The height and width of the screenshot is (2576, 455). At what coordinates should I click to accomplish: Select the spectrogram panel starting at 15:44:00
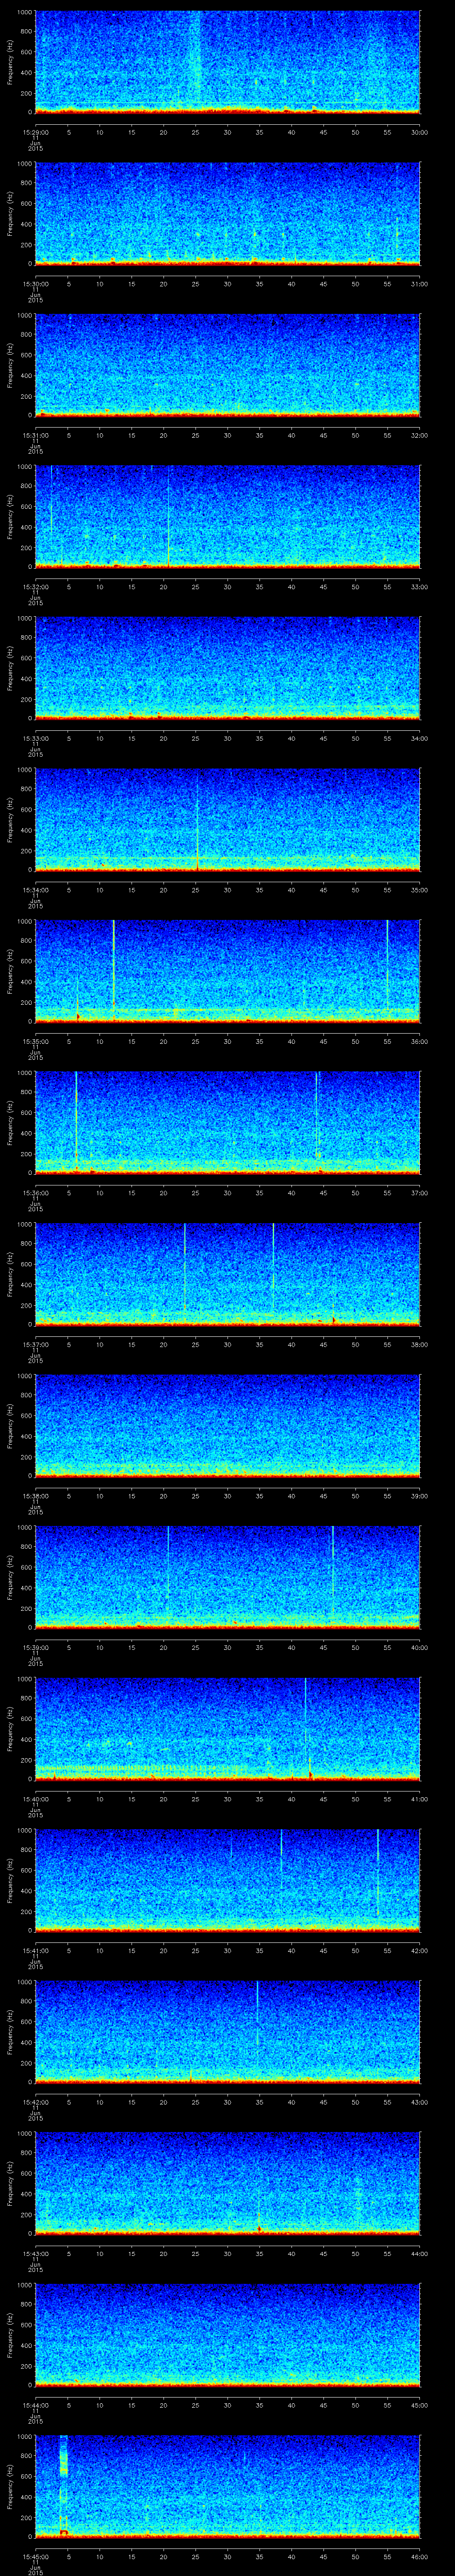point(228,2336)
